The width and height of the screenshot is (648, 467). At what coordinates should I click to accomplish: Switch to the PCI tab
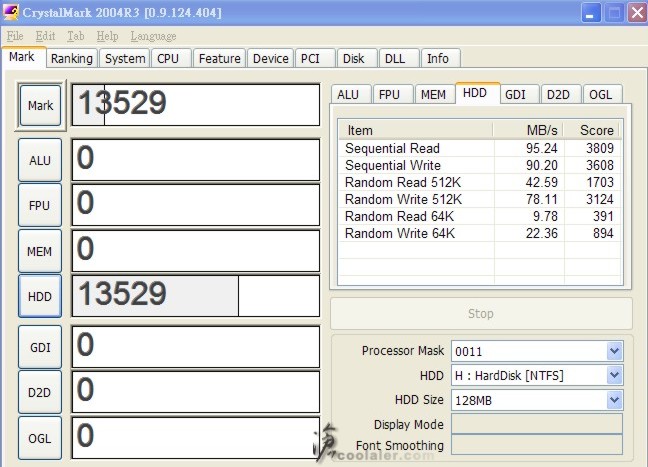(x=314, y=58)
